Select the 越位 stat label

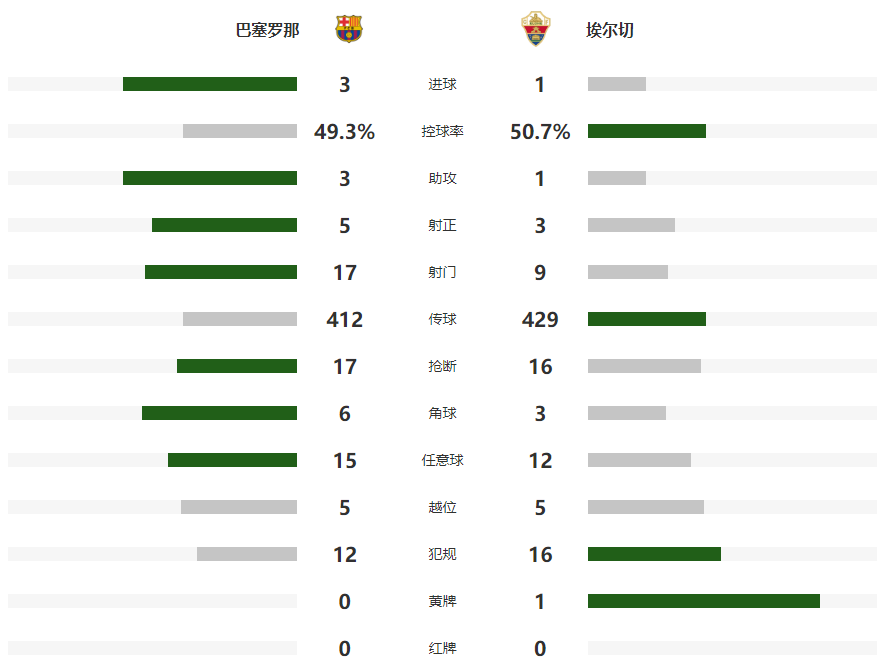[442, 507]
